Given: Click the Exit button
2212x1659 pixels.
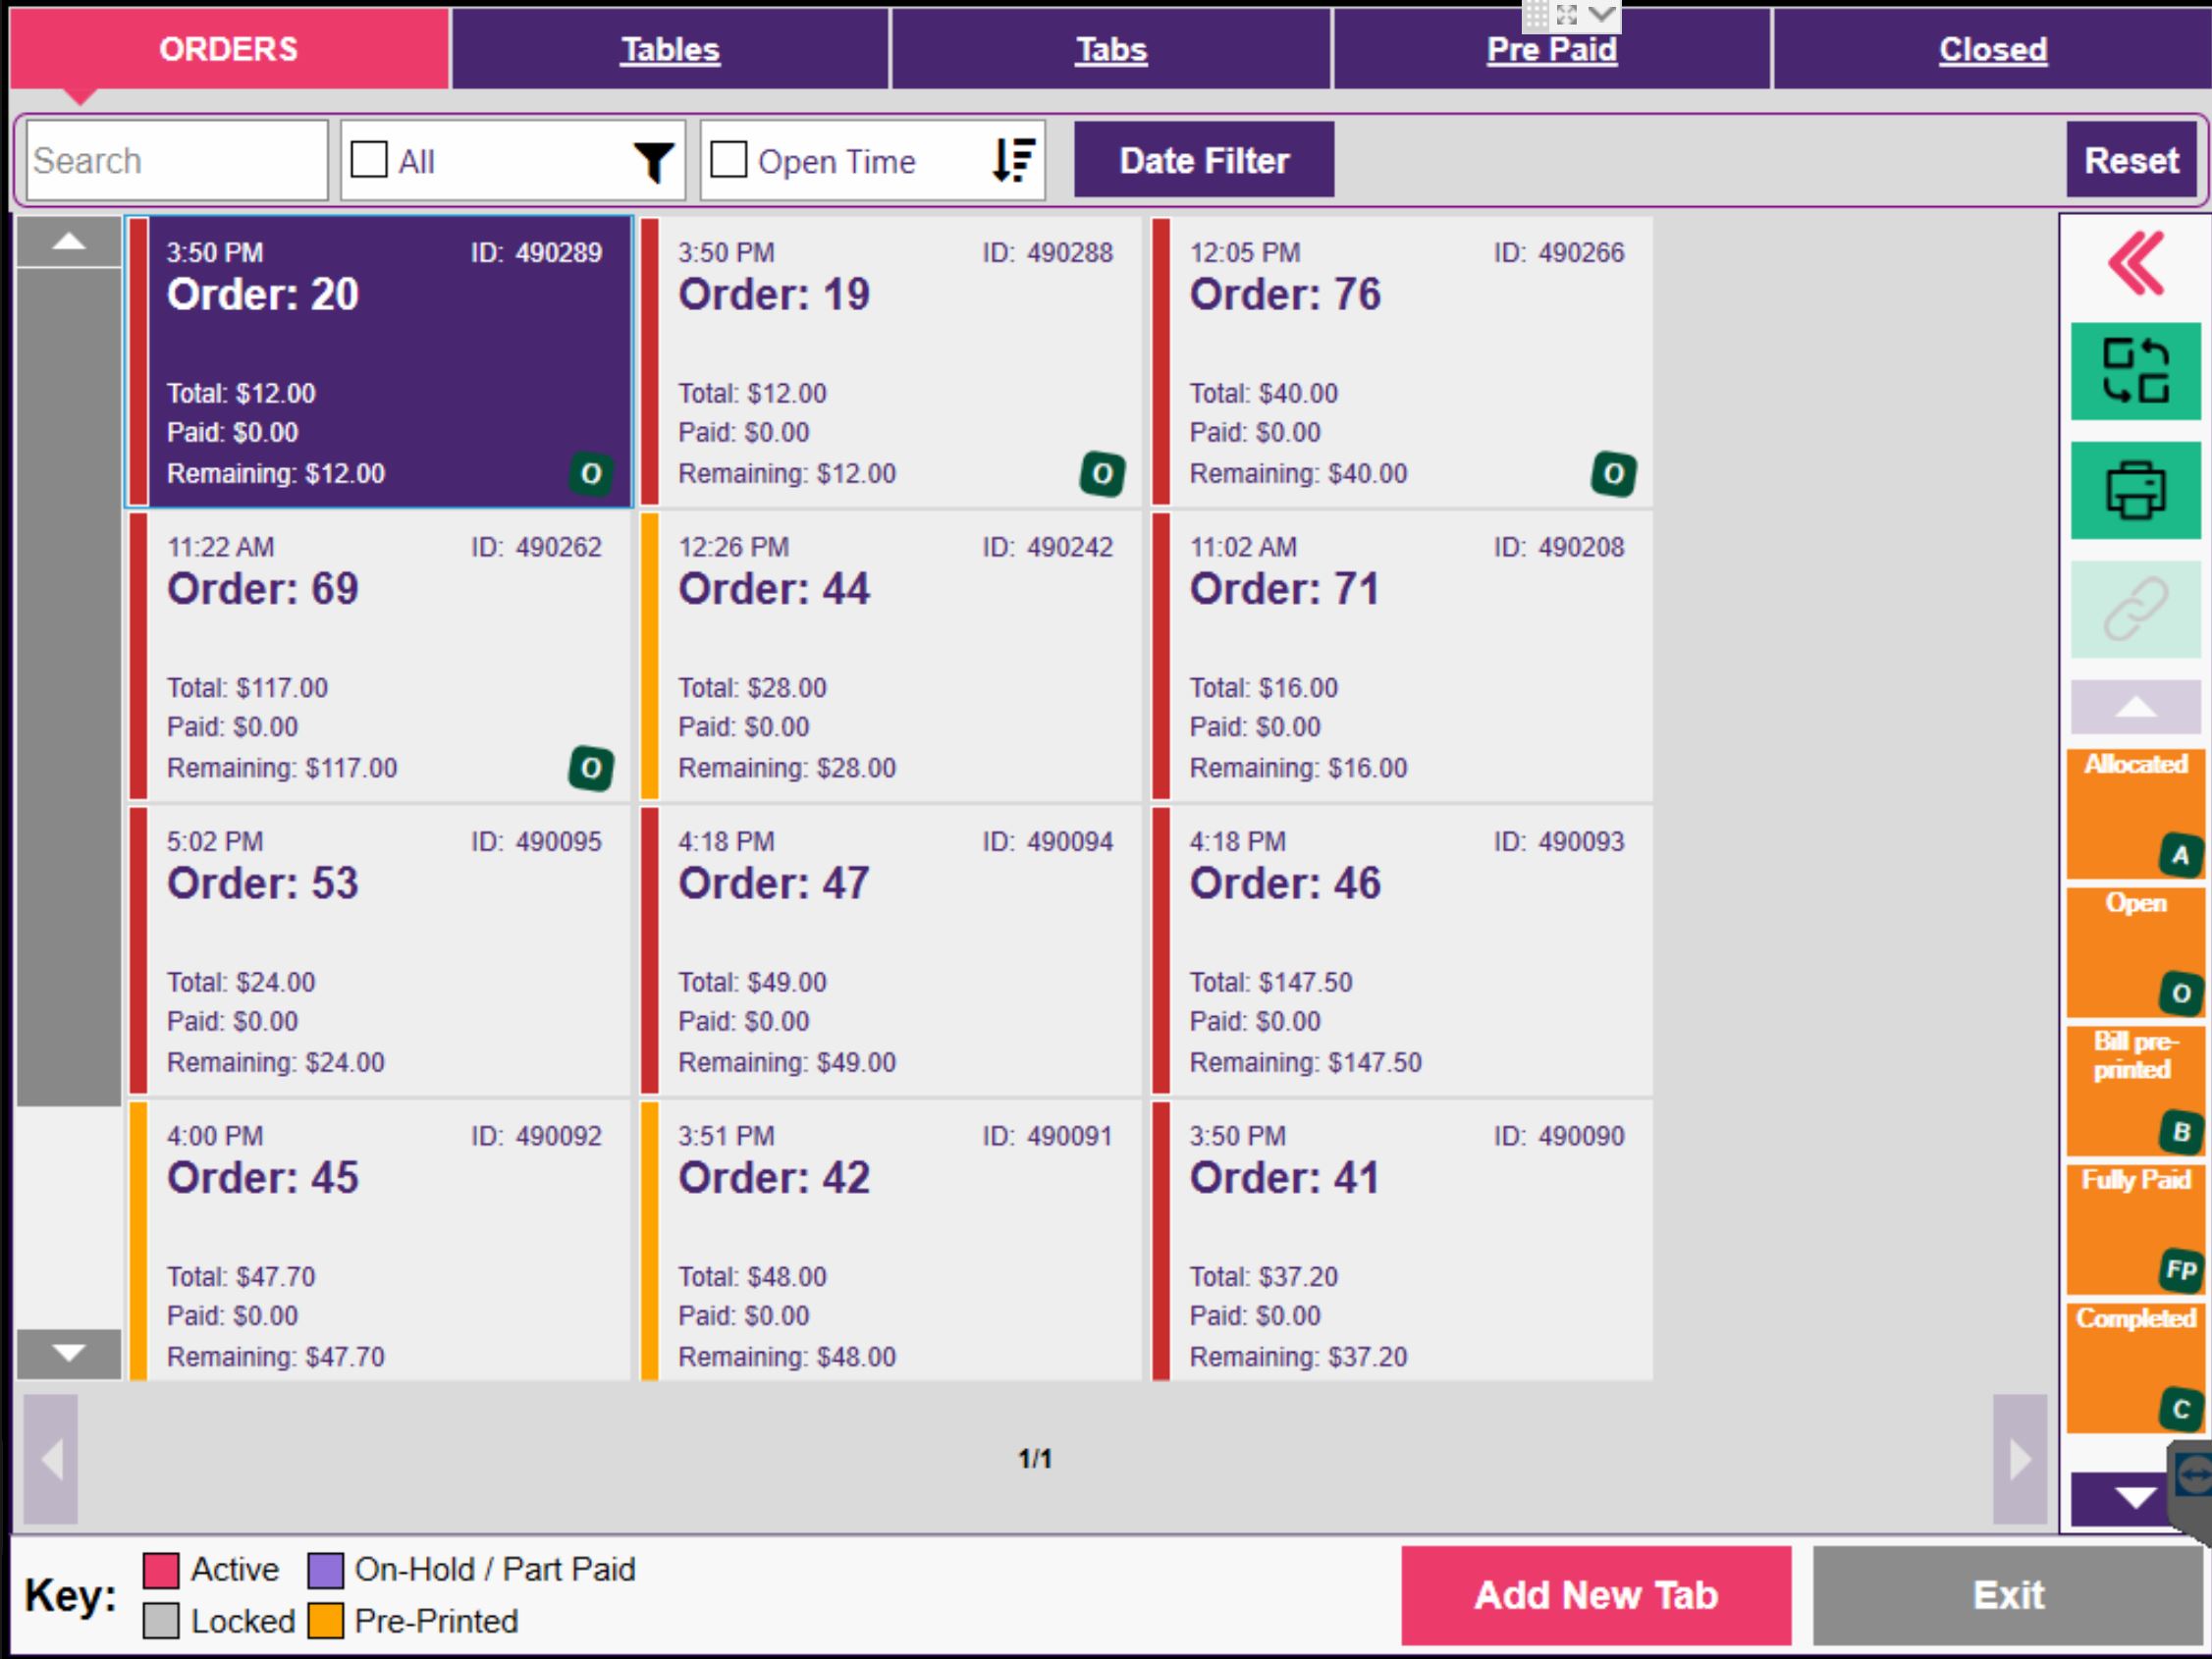Looking at the screenshot, I should pyautogui.click(x=2009, y=1595).
